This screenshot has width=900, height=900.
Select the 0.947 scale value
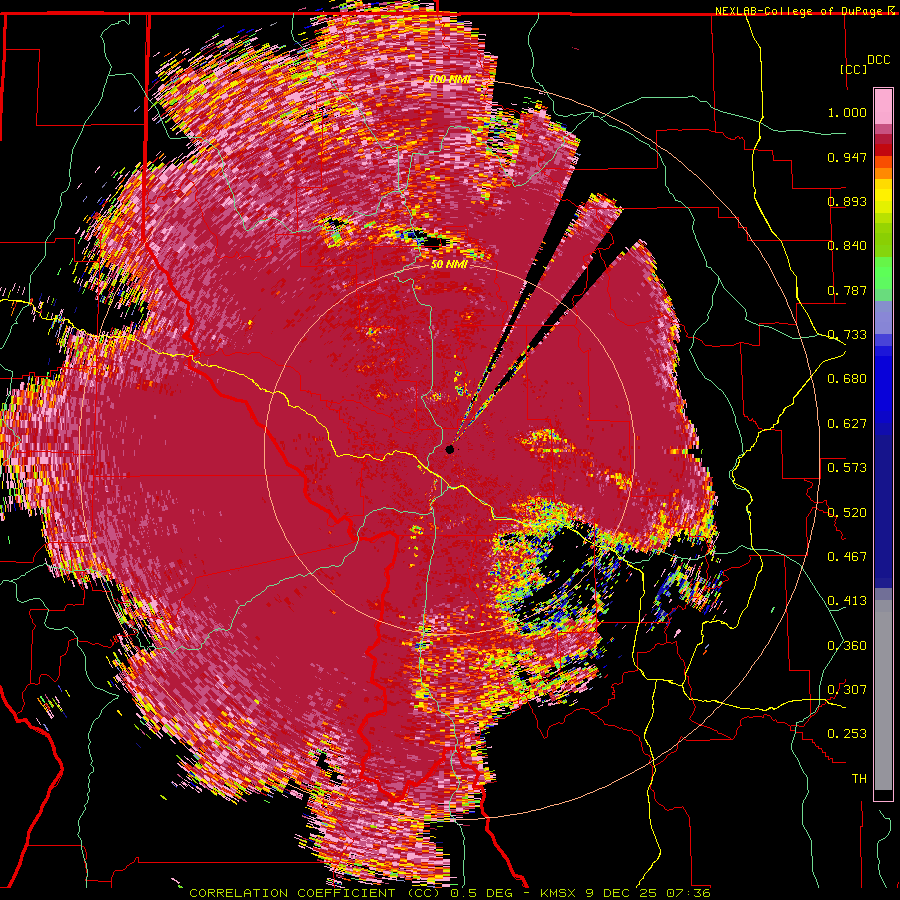(x=847, y=157)
